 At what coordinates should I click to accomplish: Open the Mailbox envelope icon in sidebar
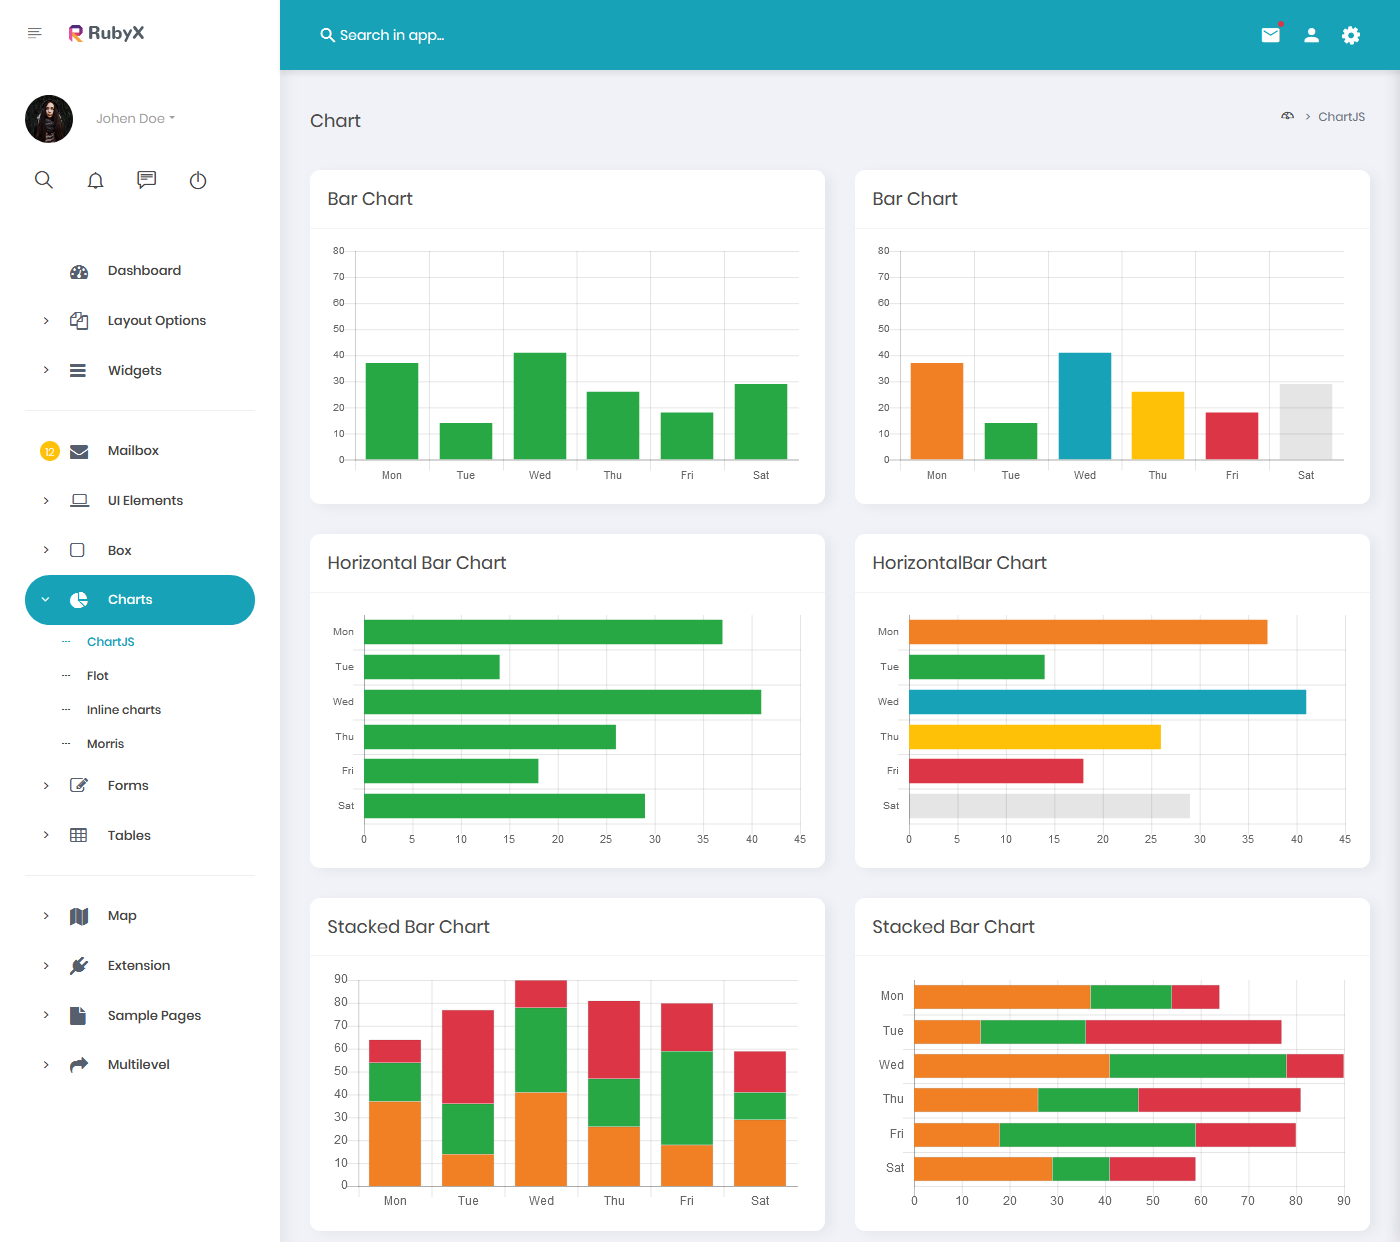(x=79, y=450)
